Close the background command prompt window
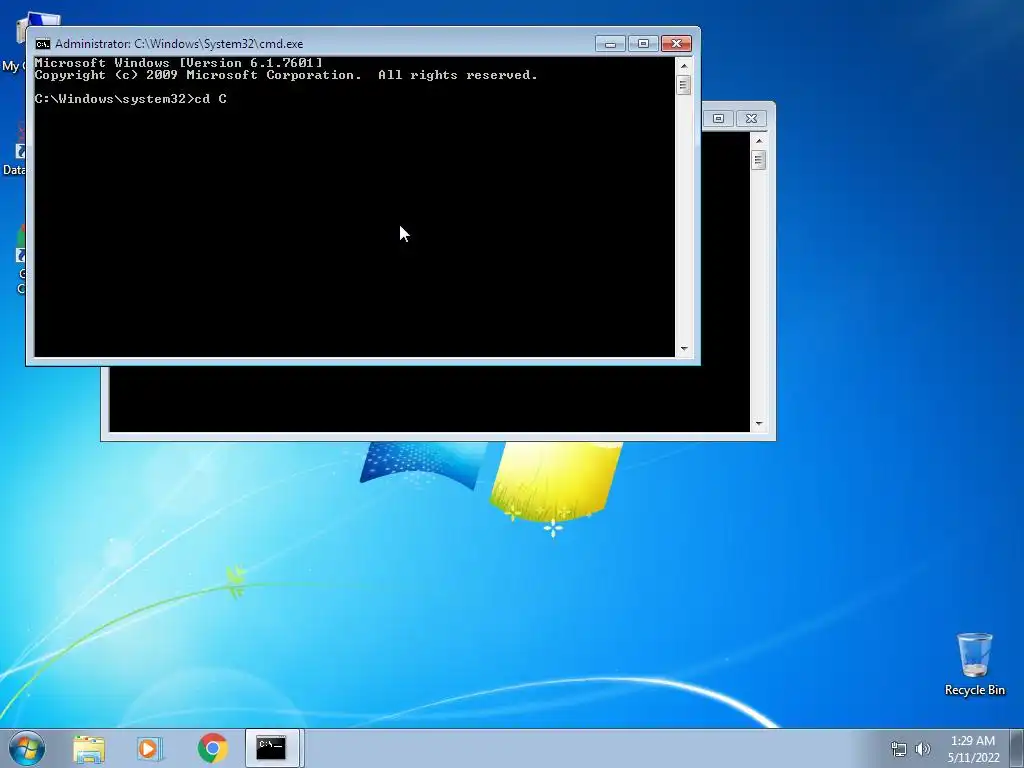 (751, 118)
